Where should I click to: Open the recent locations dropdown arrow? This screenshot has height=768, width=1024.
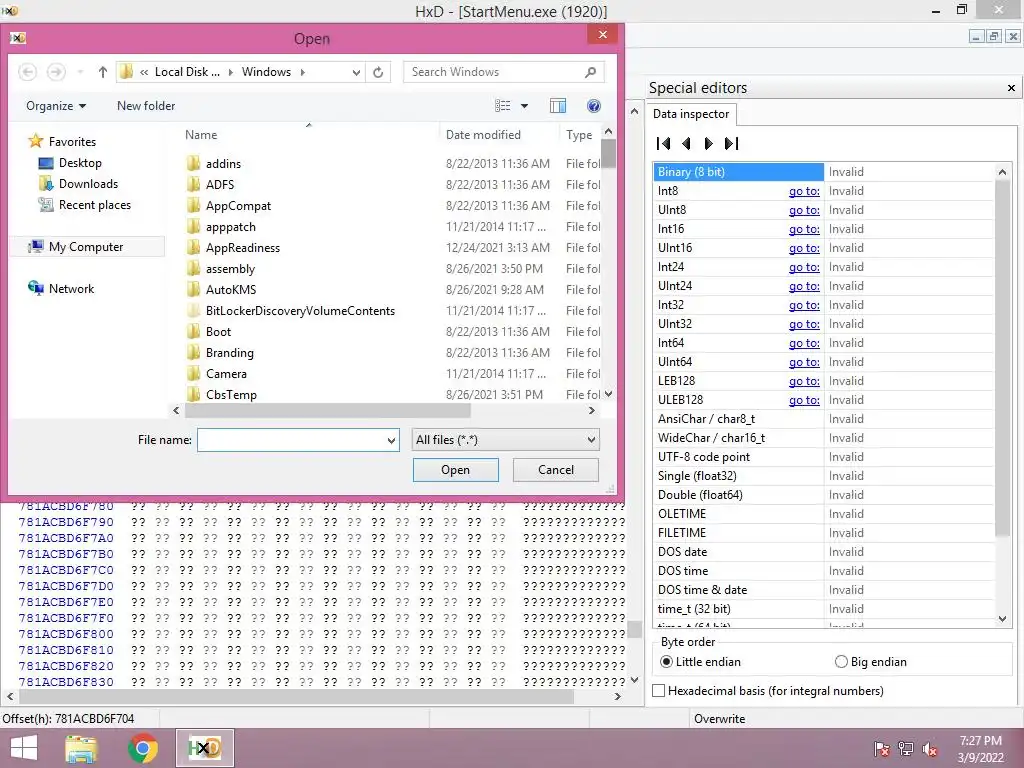[80, 72]
